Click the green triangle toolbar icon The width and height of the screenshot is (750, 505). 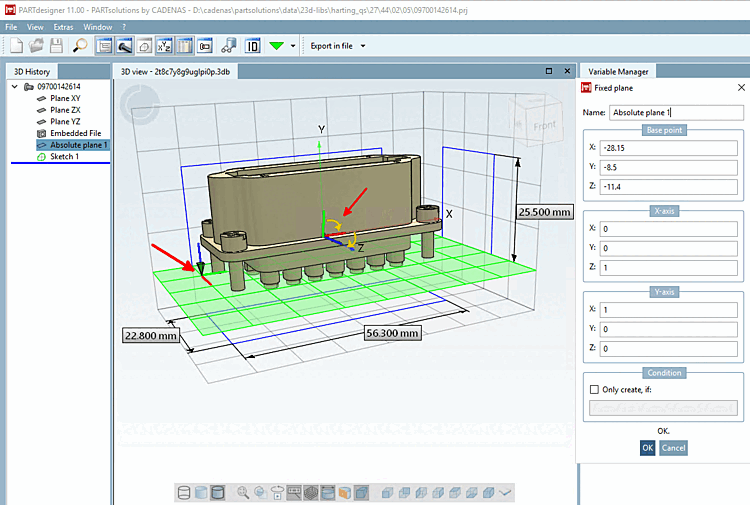tap(277, 46)
